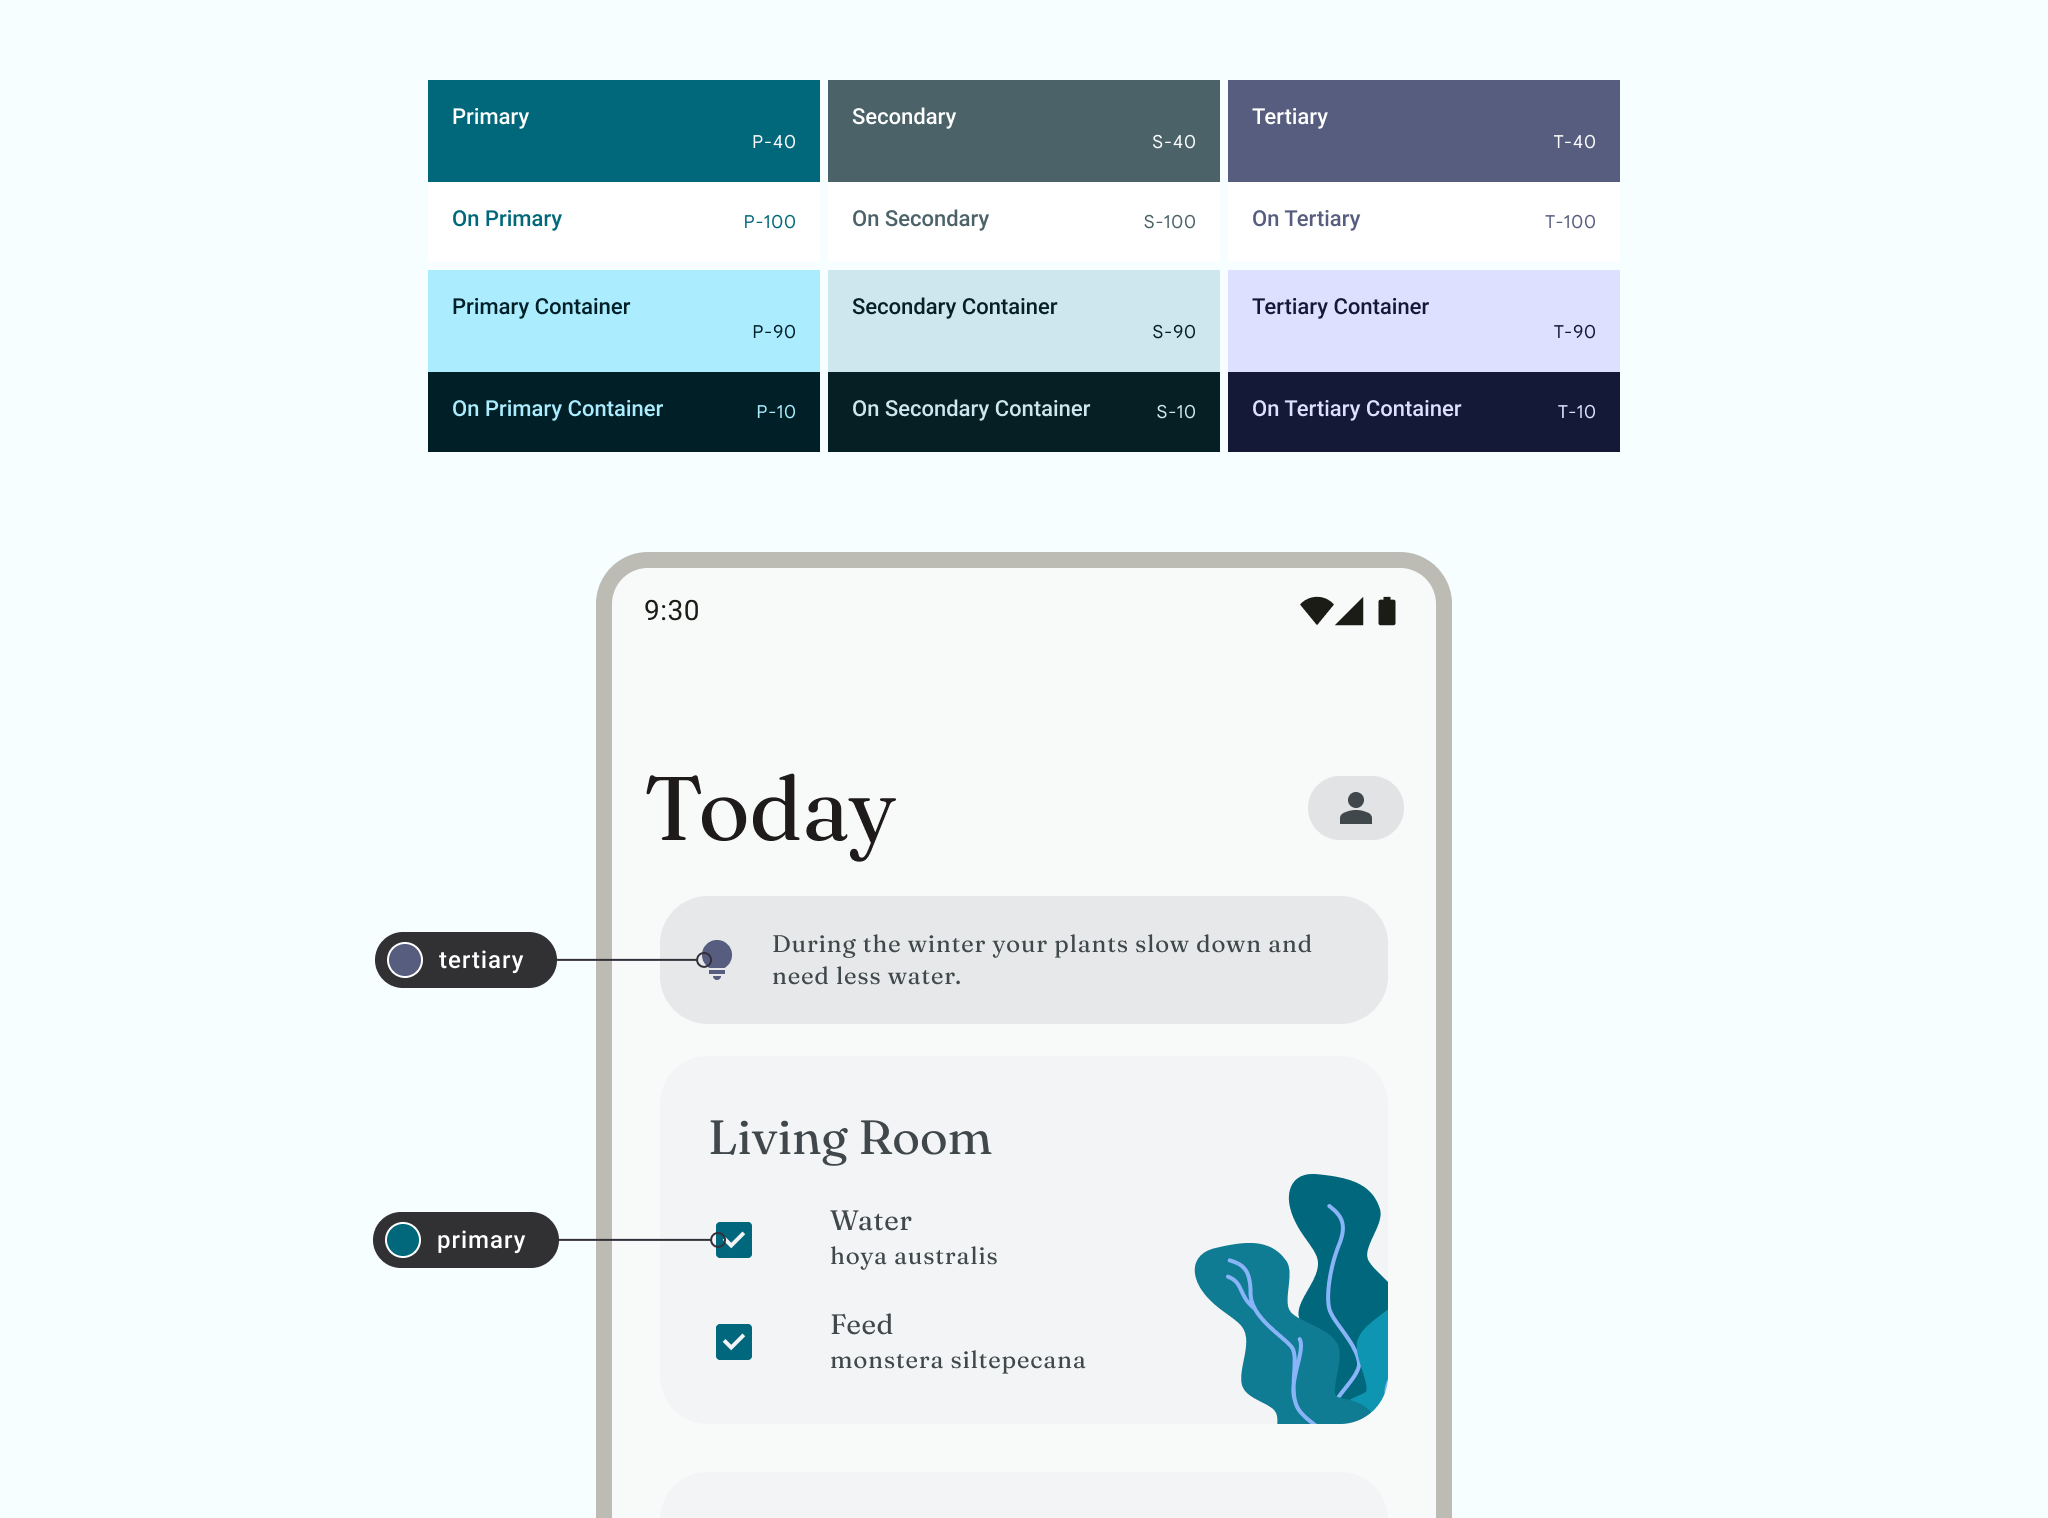
Task: Click the lightbulb tip icon
Action: [717, 958]
